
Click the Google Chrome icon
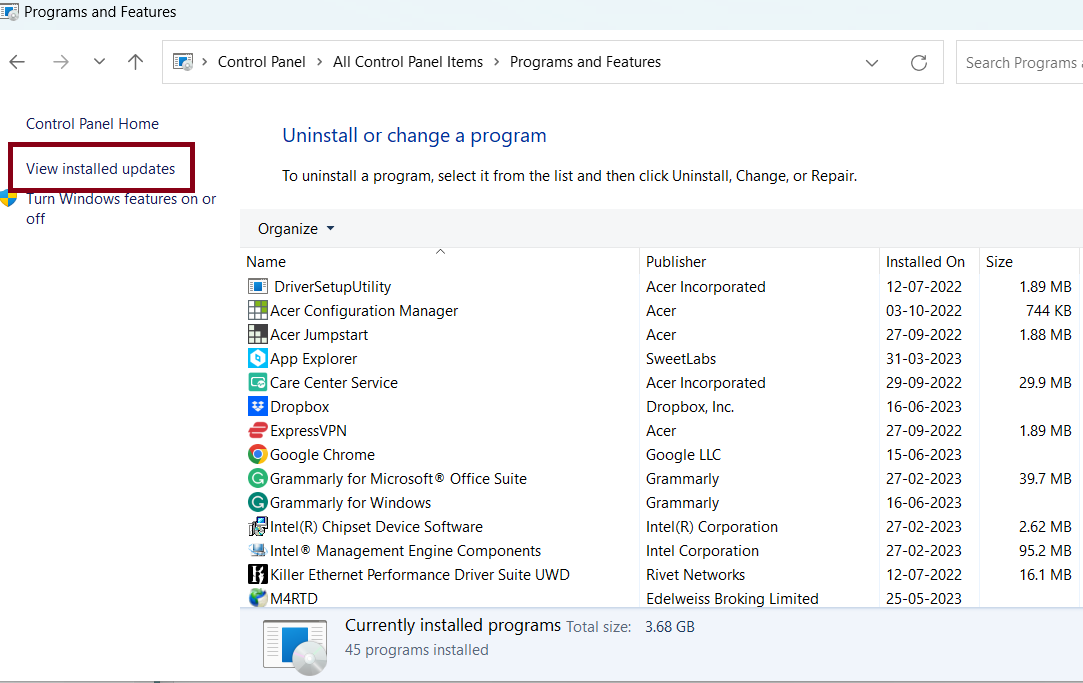pos(258,454)
